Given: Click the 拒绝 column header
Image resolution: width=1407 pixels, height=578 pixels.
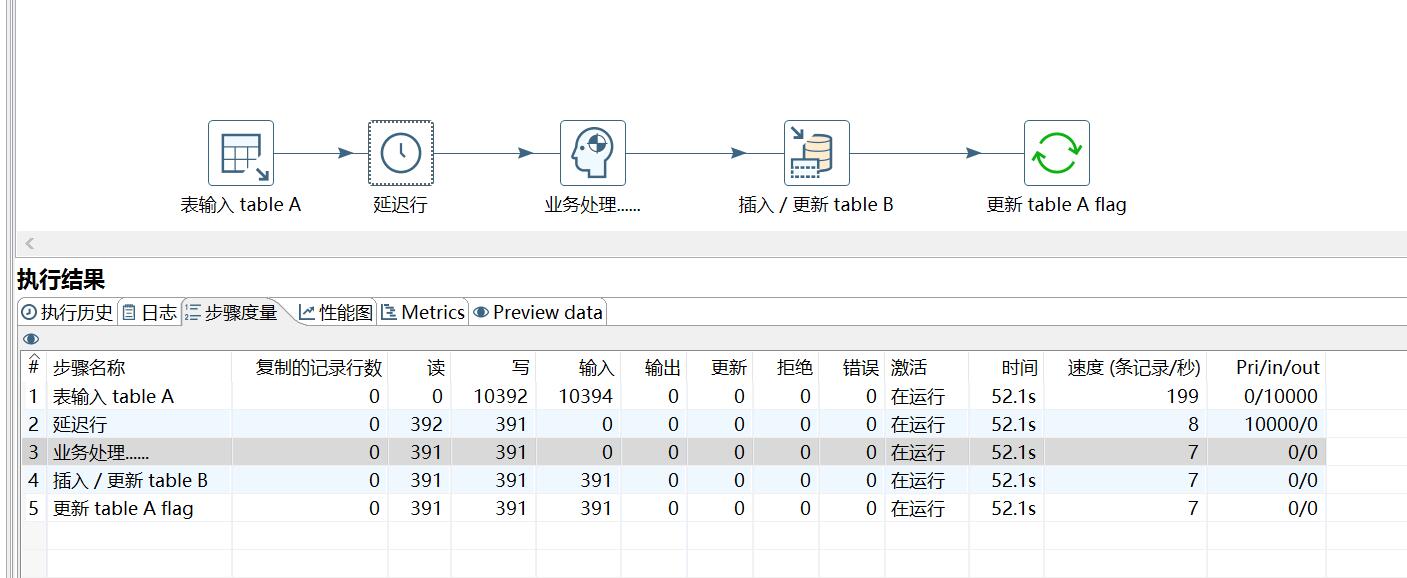Looking at the screenshot, I should pyautogui.click(x=785, y=367).
